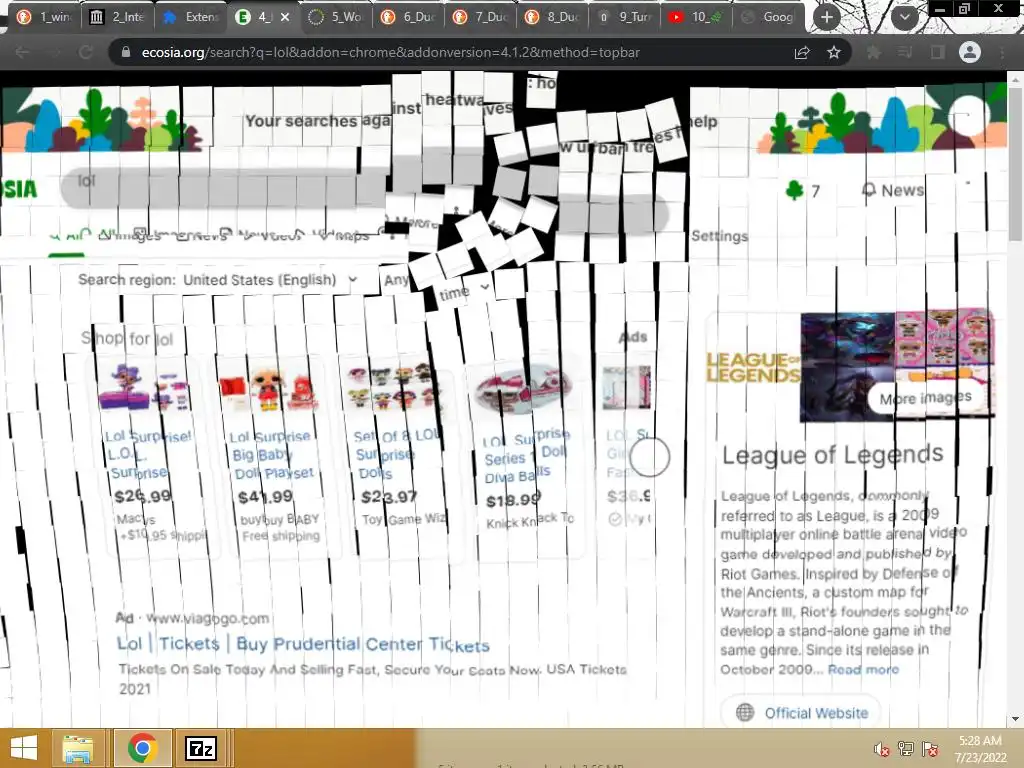The height and width of the screenshot is (768, 1024).
Task: Switch to the 1_win browser tab
Action: (44, 17)
